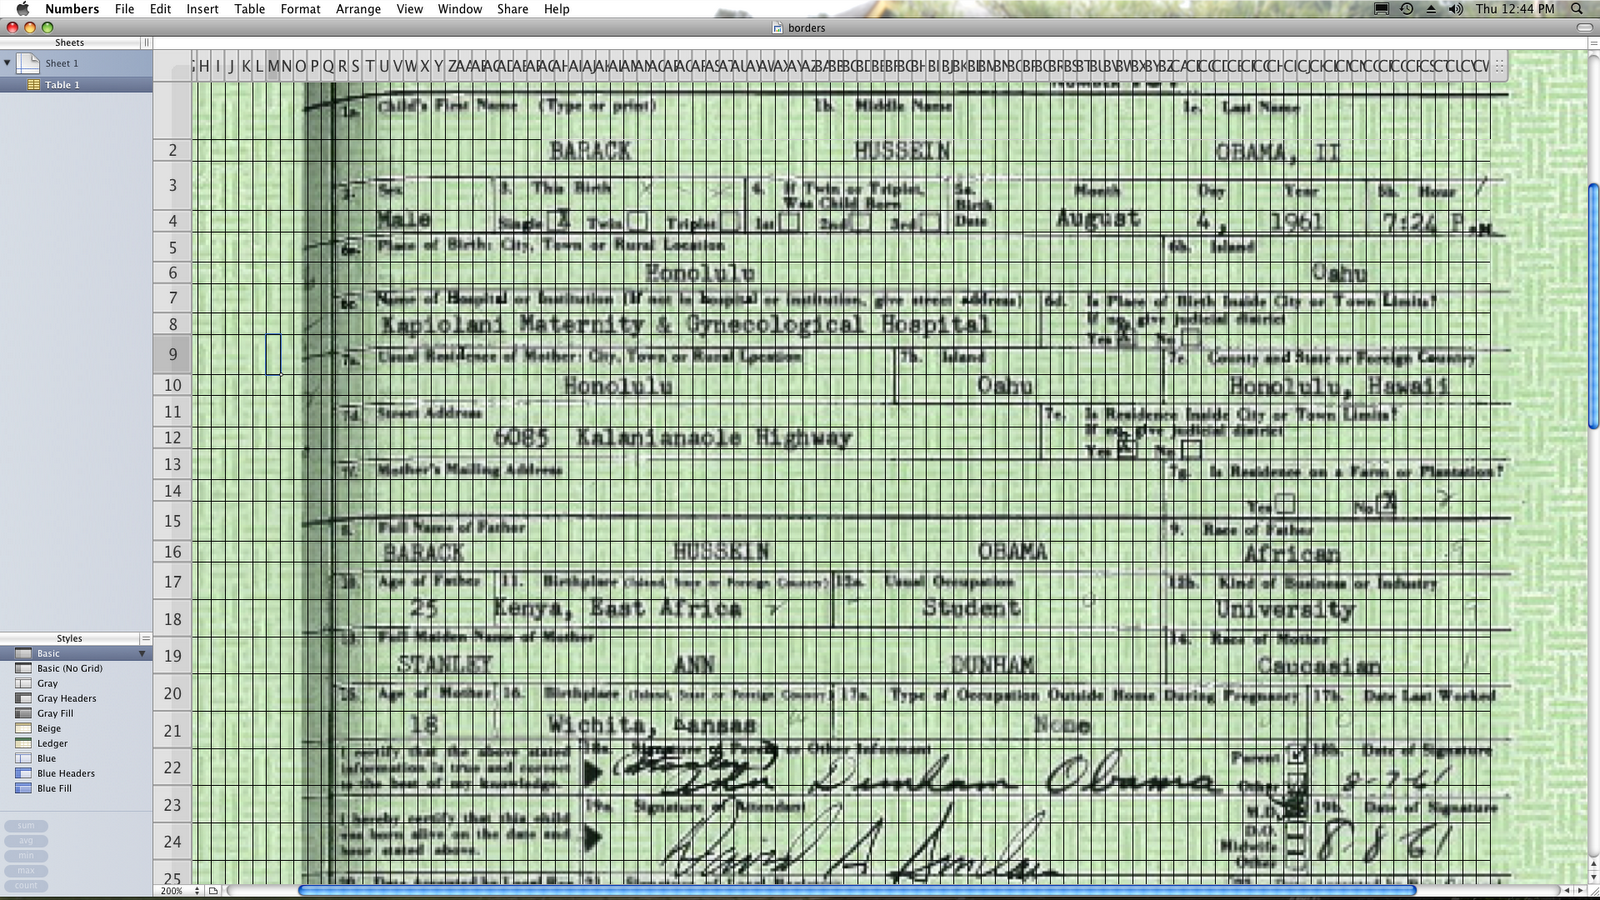Open the Window menu

pos(460,9)
